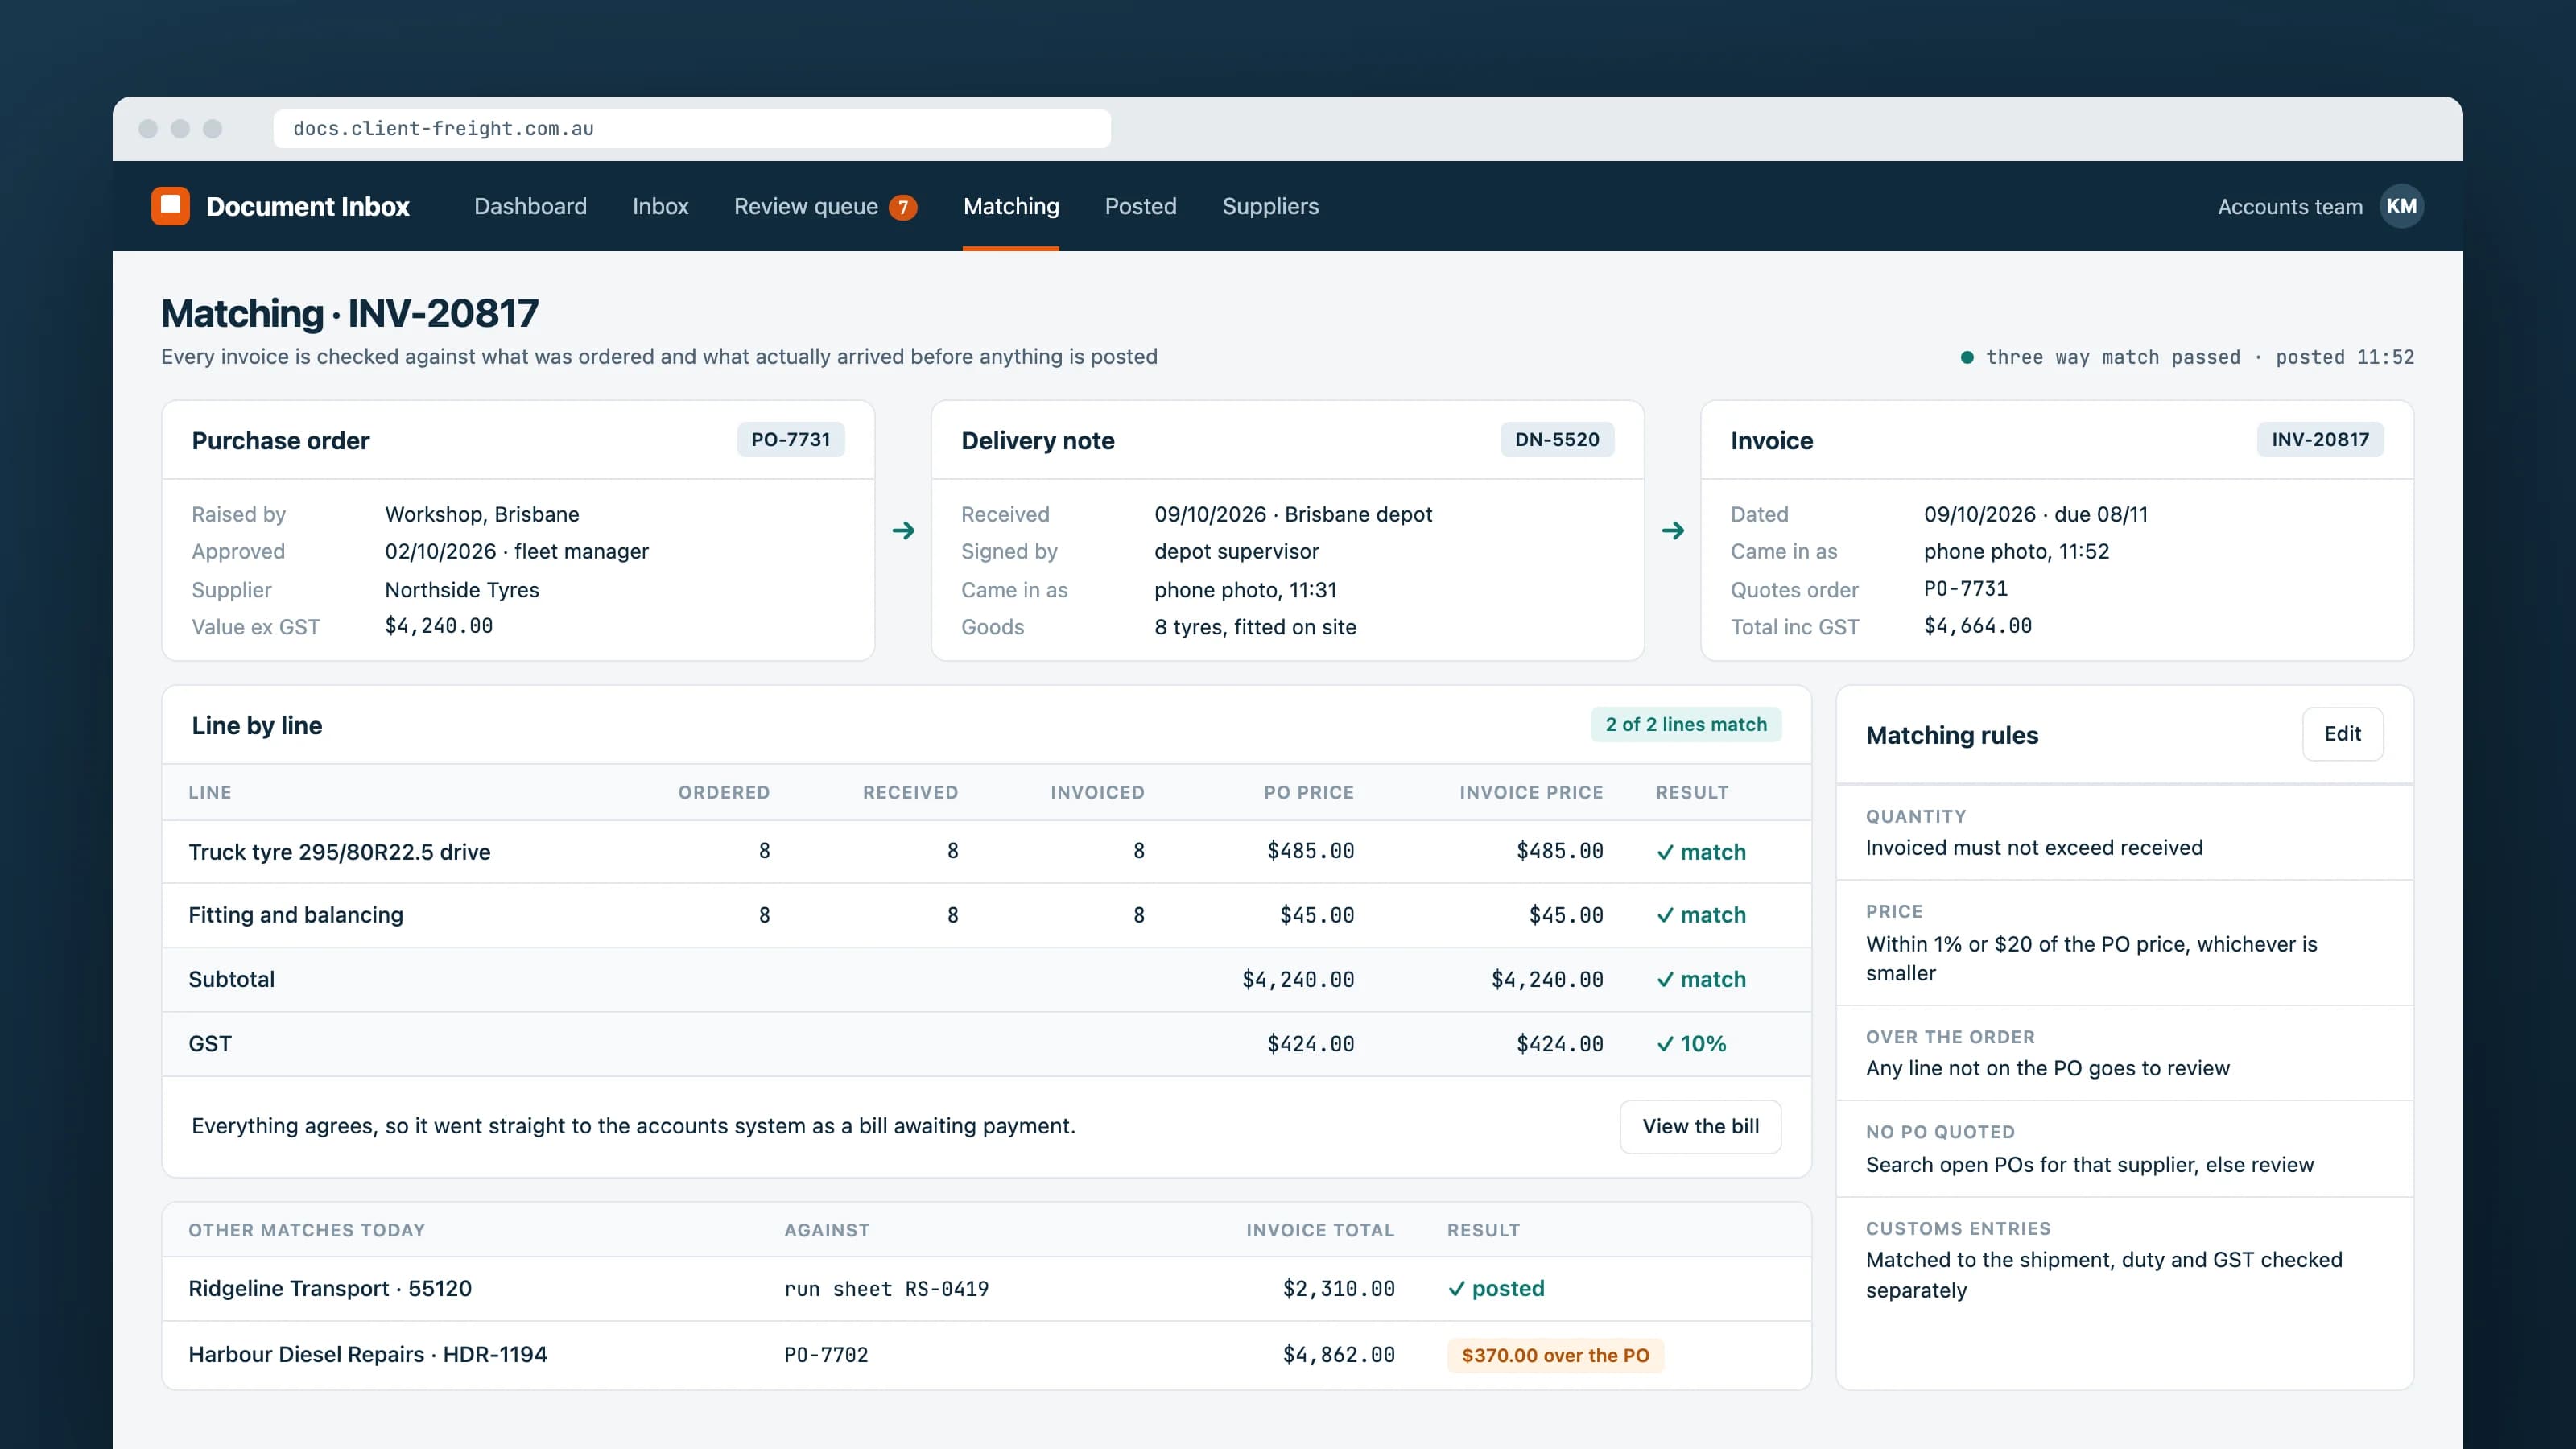Click the Subtotal row label

coord(231,979)
